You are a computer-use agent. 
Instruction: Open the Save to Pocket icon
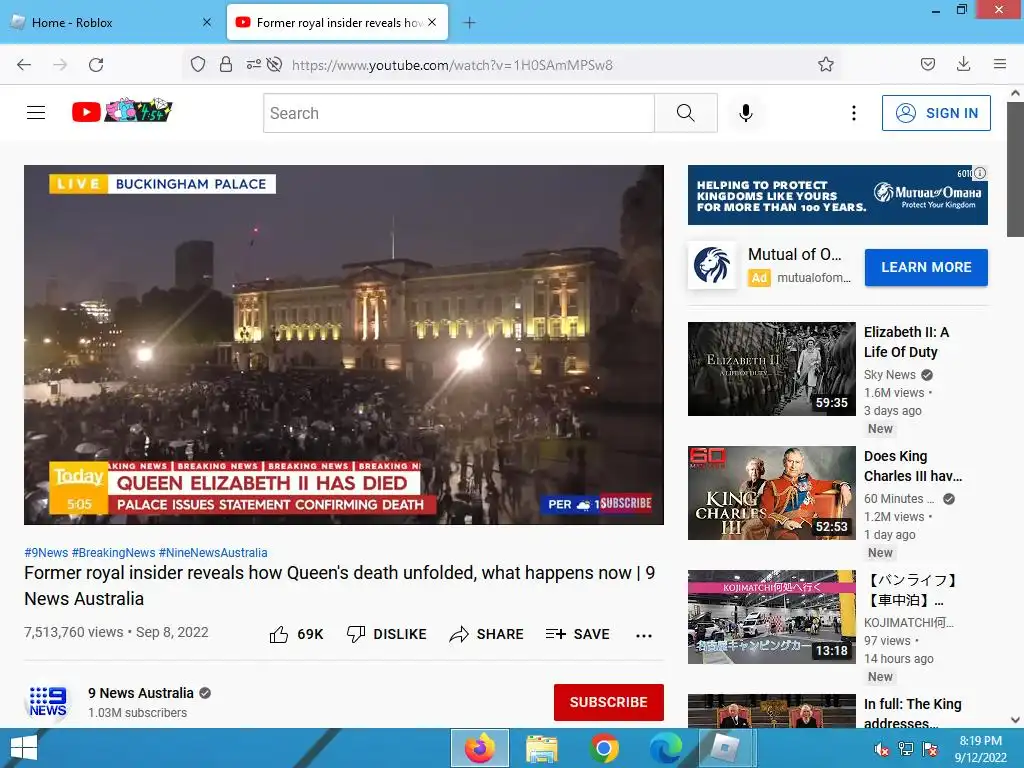tap(927, 64)
